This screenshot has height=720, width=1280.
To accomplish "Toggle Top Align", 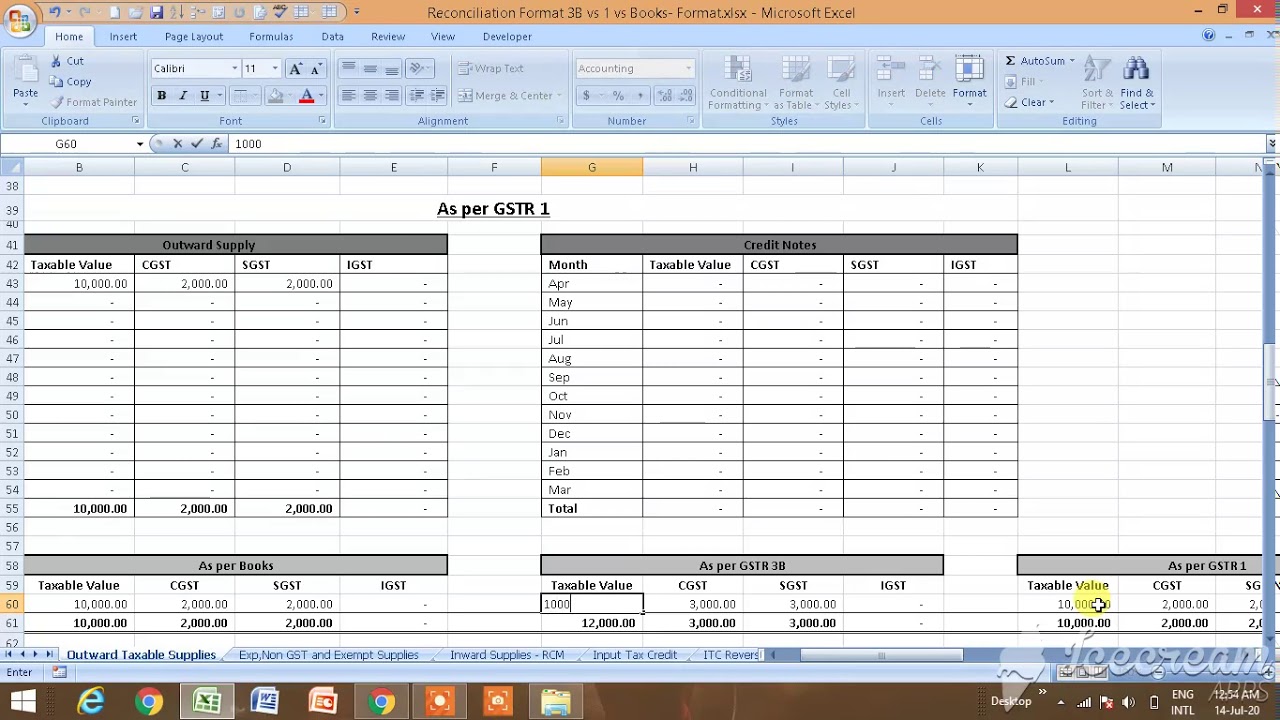I will click(x=348, y=68).
